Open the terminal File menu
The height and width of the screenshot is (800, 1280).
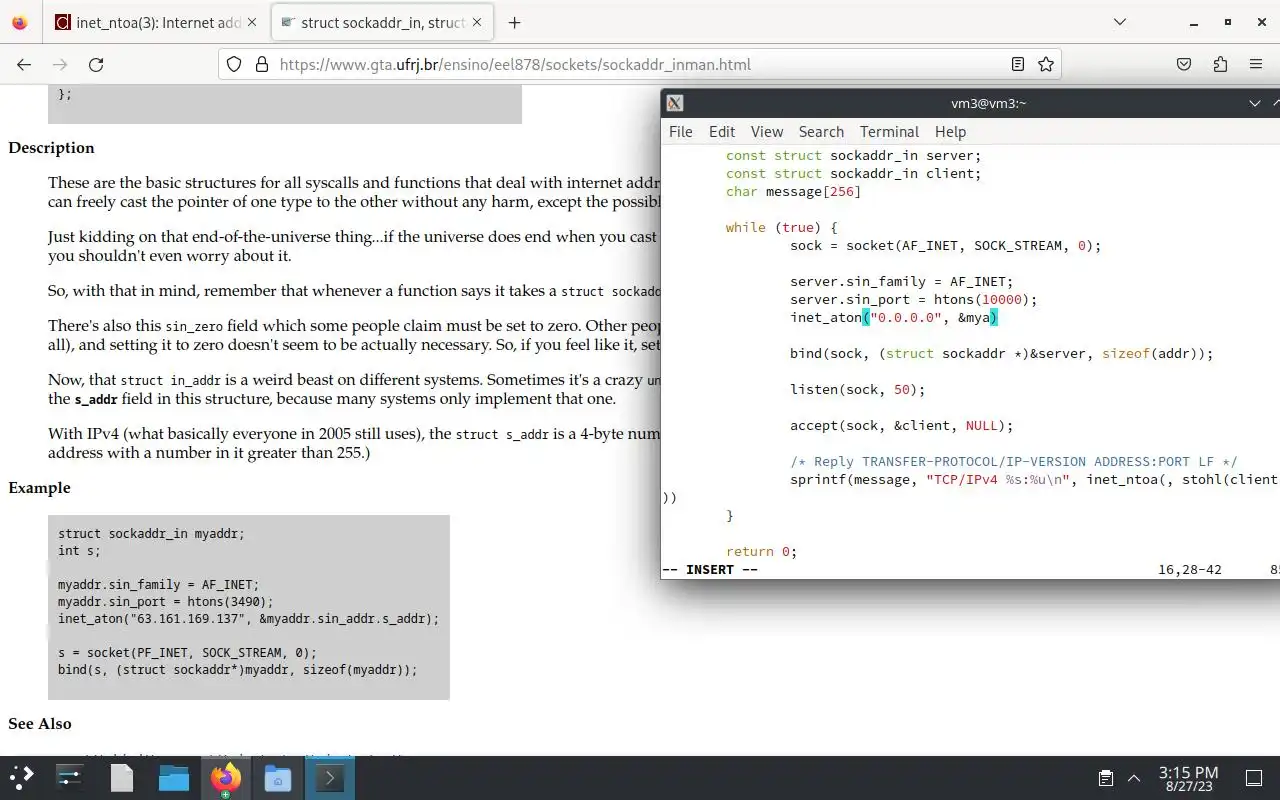[681, 132]
